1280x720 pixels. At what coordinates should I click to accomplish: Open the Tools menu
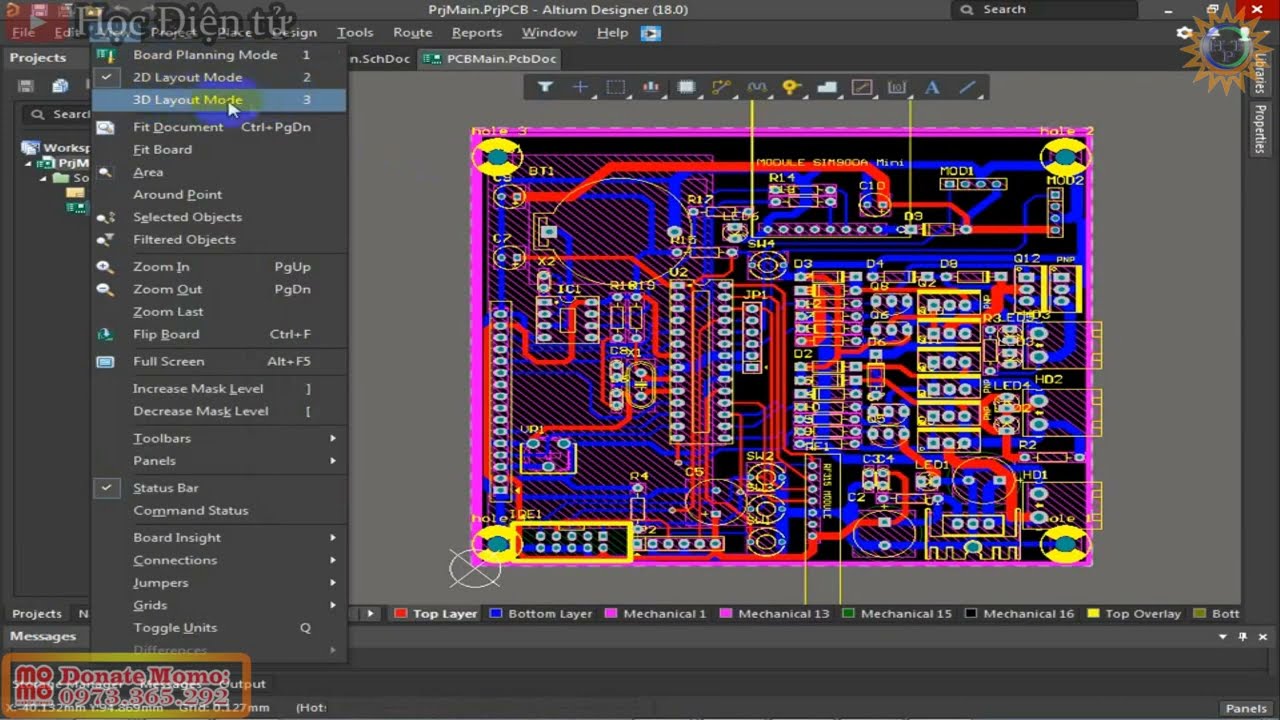(355, 32)
